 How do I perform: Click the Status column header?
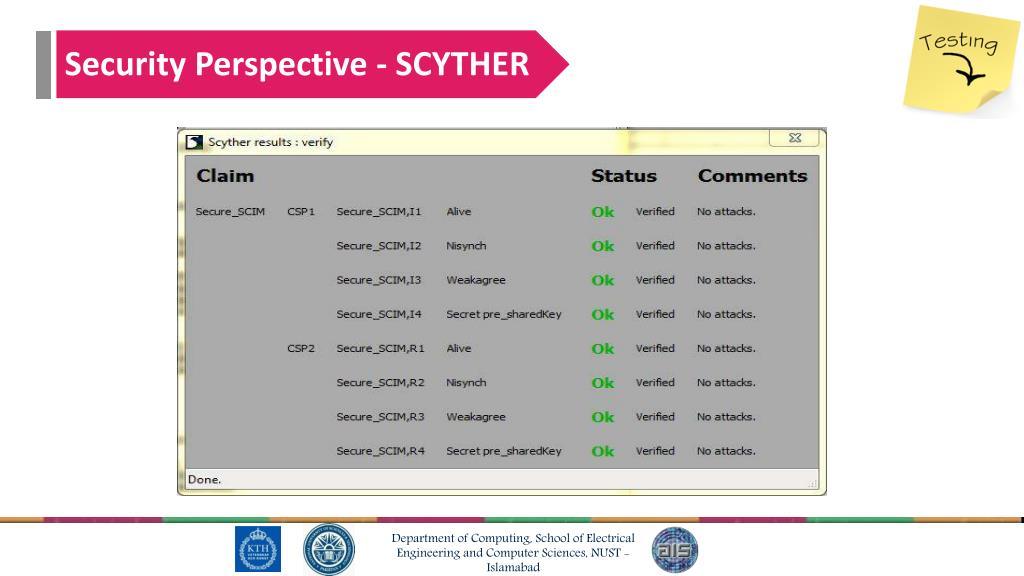coord(624,176)
